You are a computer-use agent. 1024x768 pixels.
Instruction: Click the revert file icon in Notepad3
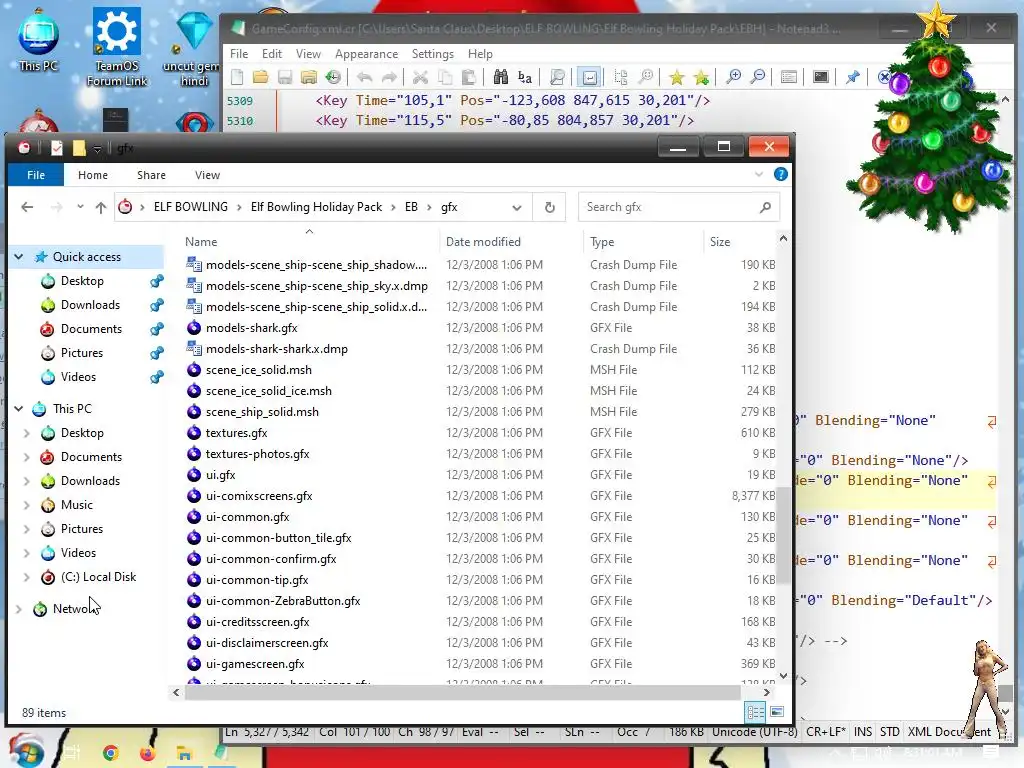coord(333,78)
